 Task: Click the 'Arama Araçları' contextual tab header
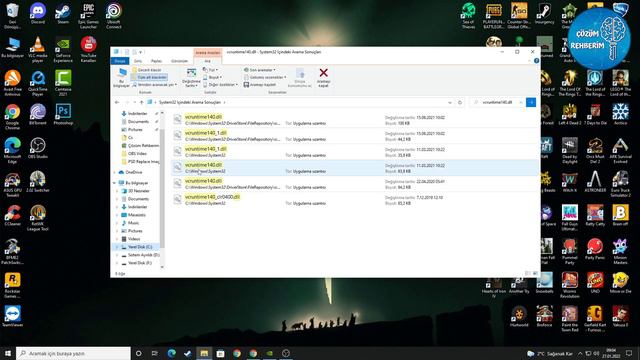pyautogui.click(x=208, y=53)
